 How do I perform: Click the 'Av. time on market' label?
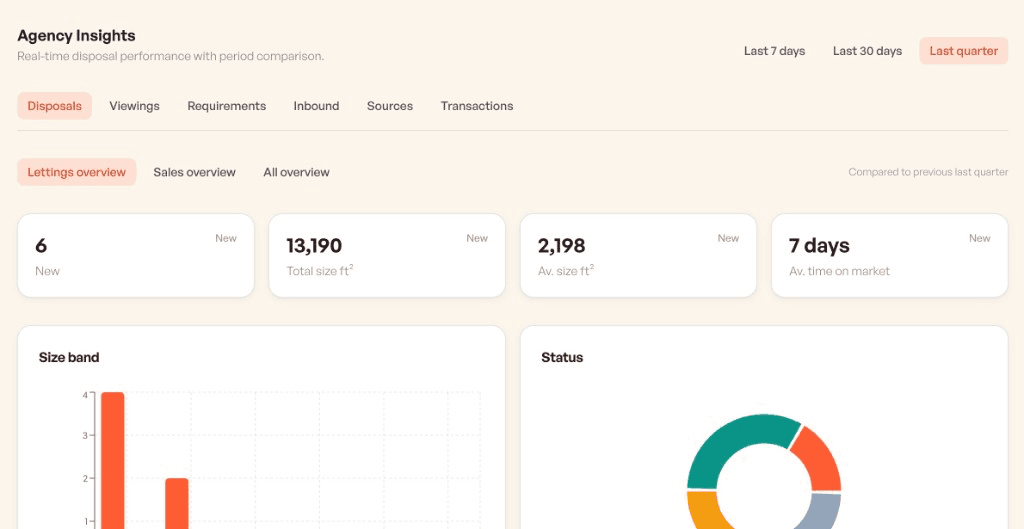[x=839, y=271]
